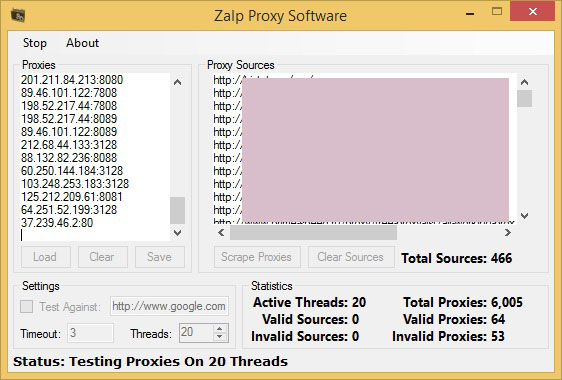This screenshot has width=562, height=380.
Task: Click the Clear button under Proxies
Action: pos(103,257)
